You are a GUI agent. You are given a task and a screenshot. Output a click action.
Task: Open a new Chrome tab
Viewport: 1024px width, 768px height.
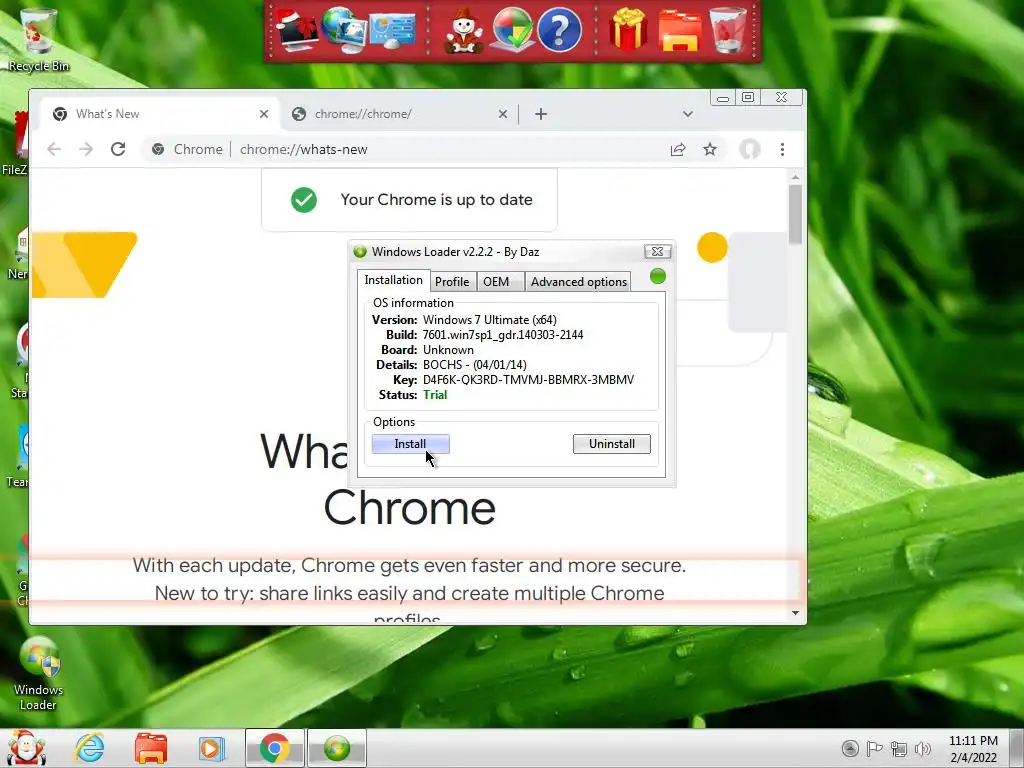541,114
